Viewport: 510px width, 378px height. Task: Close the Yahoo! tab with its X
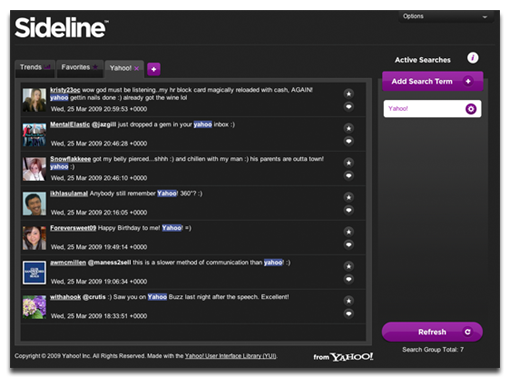point(137,68)
